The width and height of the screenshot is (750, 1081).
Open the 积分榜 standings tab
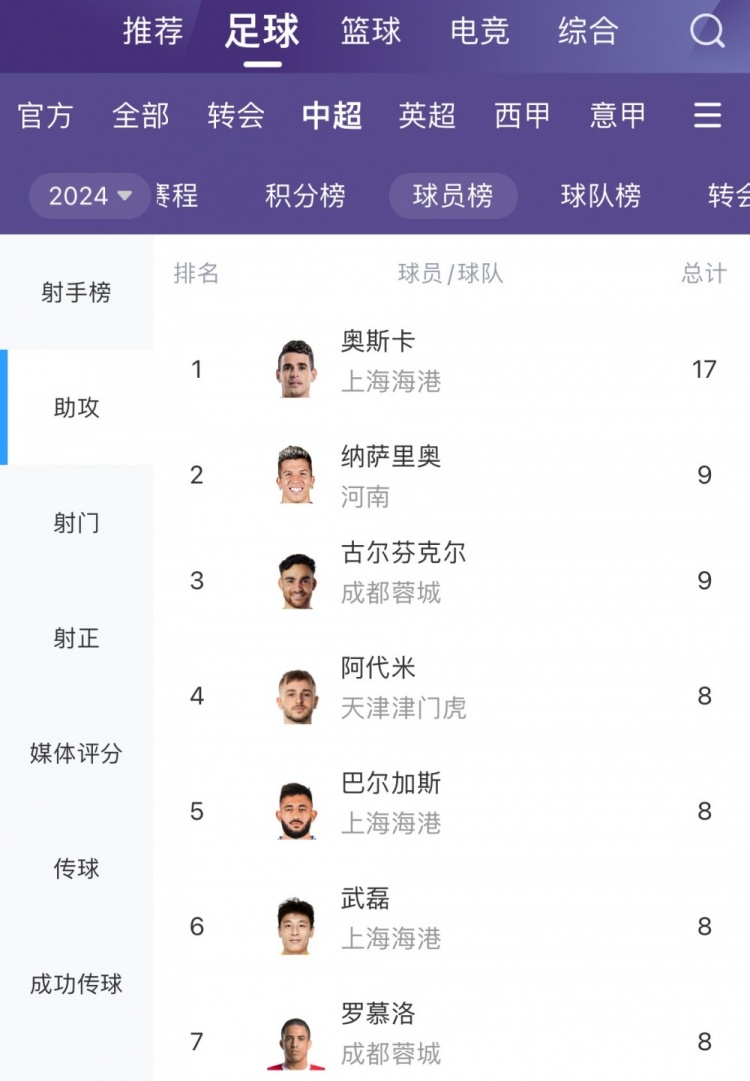click(305, 196)
